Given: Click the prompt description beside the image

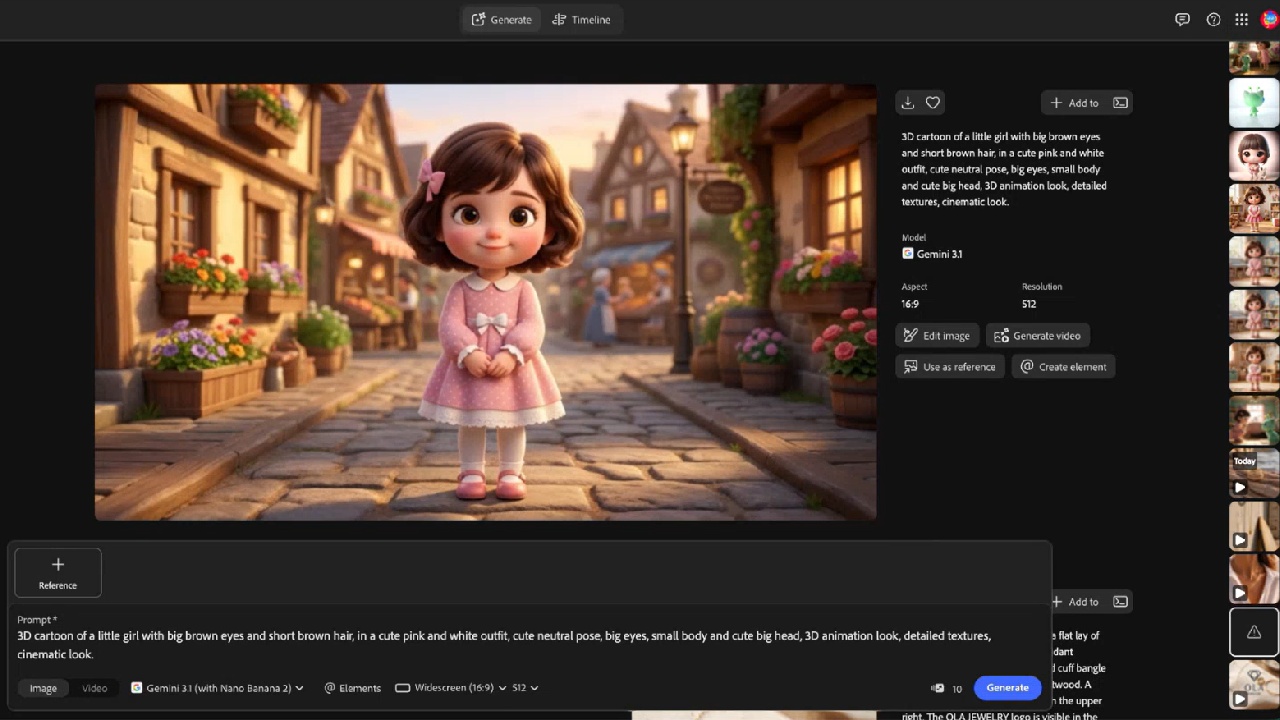Looking at the screenshot, I should pos(1004,169).
